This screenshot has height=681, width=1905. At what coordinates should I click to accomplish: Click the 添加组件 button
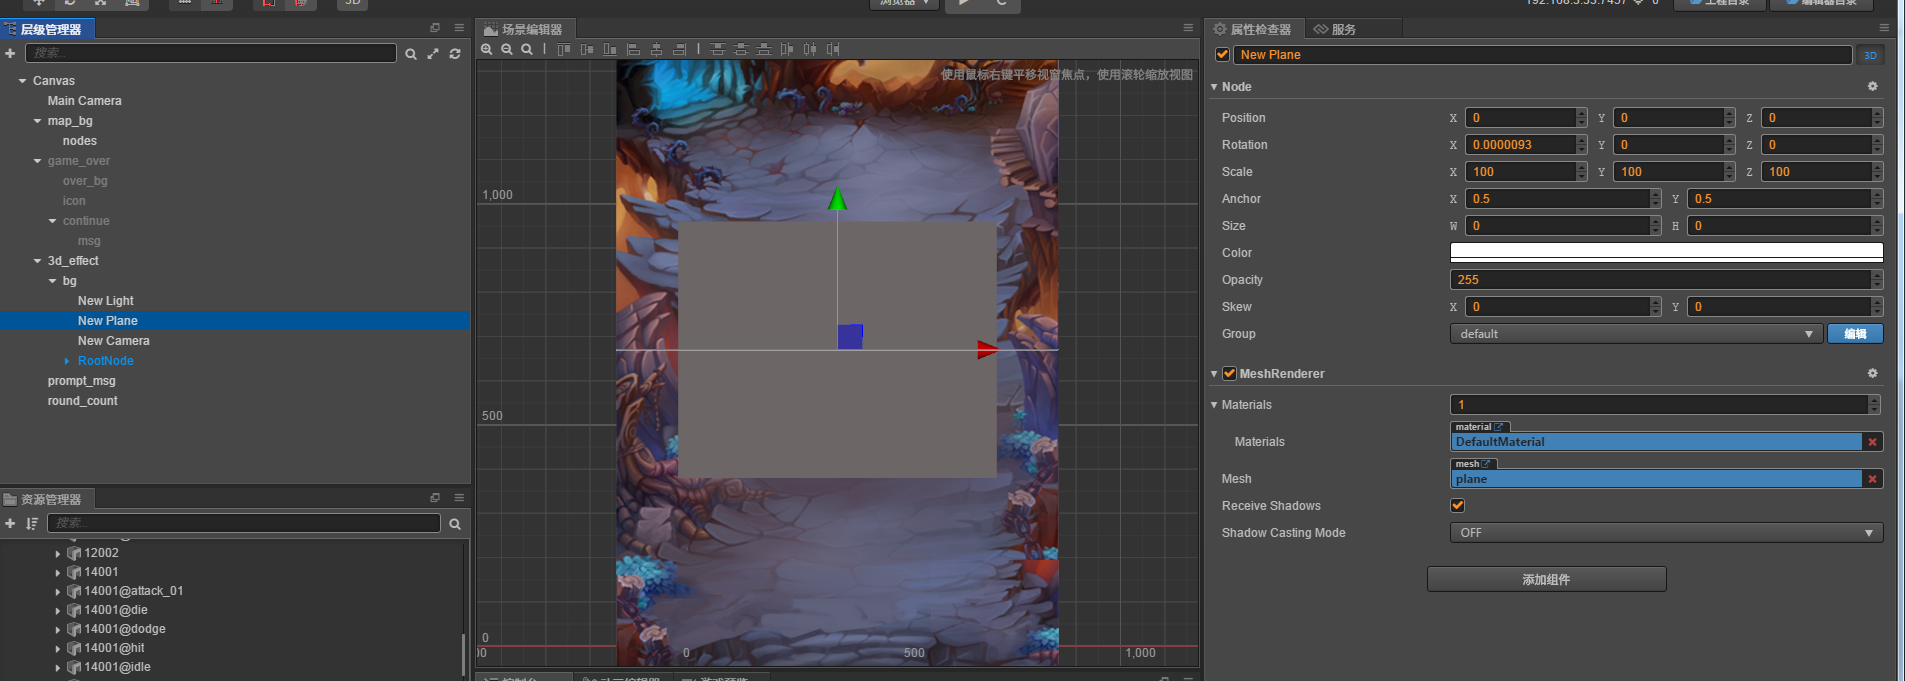pos(1546,579)
